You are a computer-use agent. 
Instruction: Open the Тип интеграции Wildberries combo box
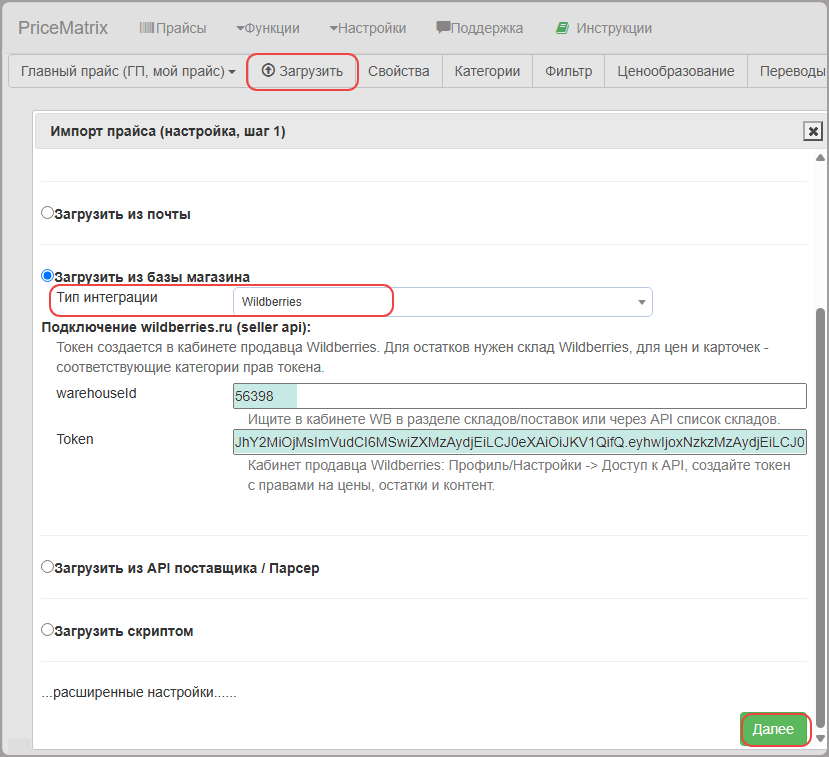click(443, 302)
